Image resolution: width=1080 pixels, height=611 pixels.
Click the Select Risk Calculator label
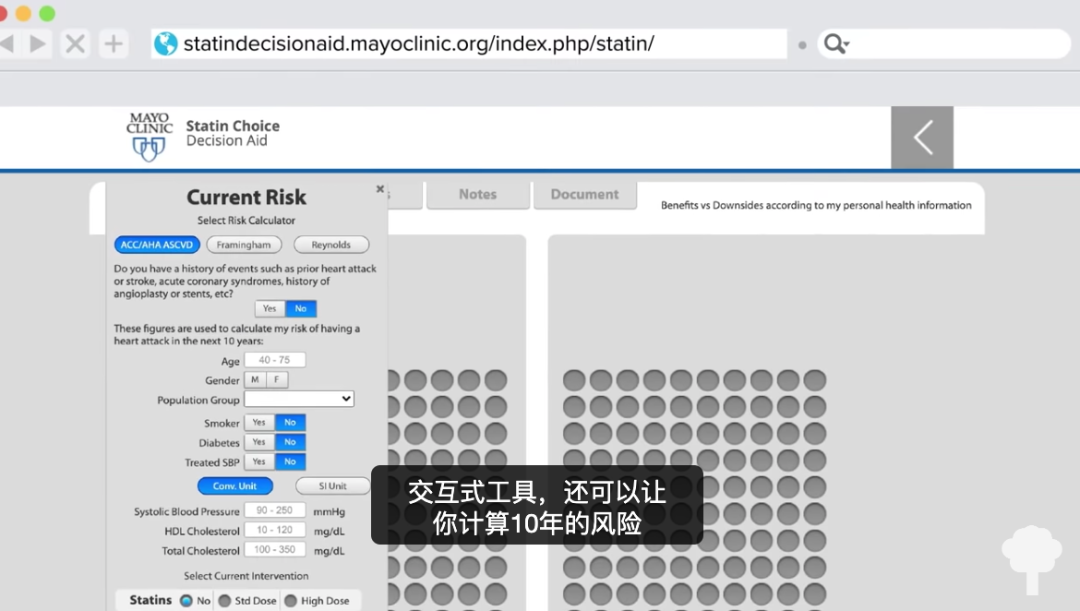246,220
